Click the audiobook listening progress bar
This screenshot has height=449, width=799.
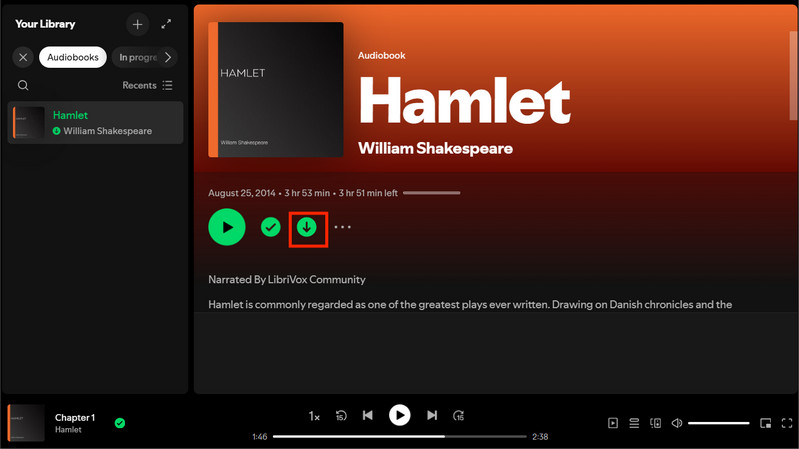pos(432,193)
